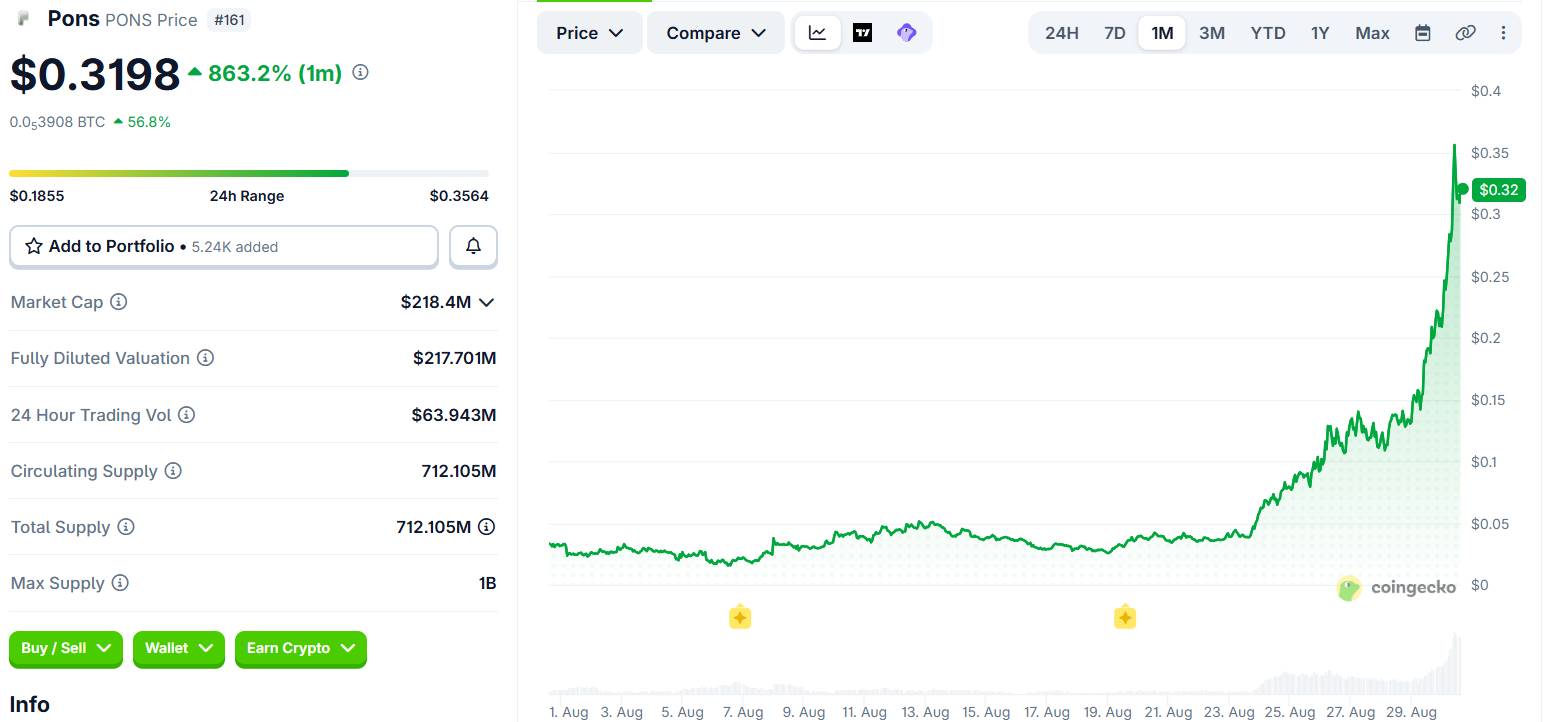Select the 7D time range
The height and width of the screenshot is (722, 1549).
point(1114,33)
